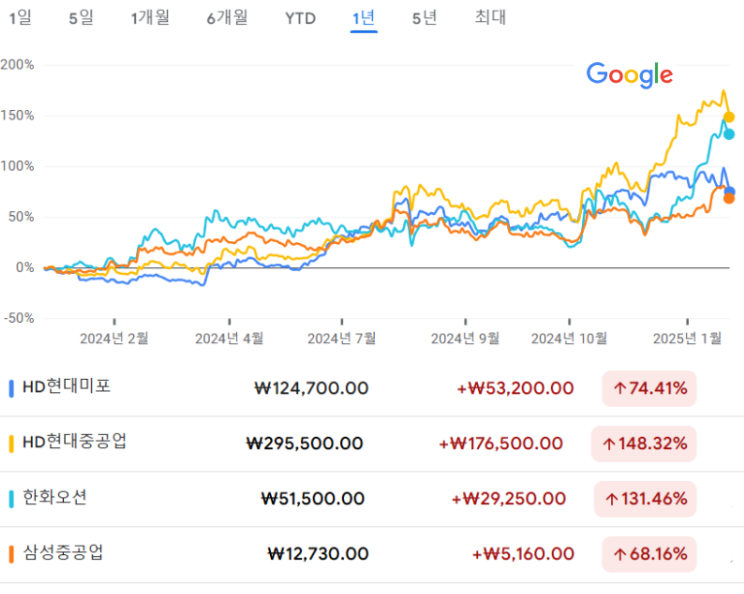Image resolution: width=744 pixels, height=594 pixels.
Task: Click the 148.32% gain badge
Action: (644, 444)
